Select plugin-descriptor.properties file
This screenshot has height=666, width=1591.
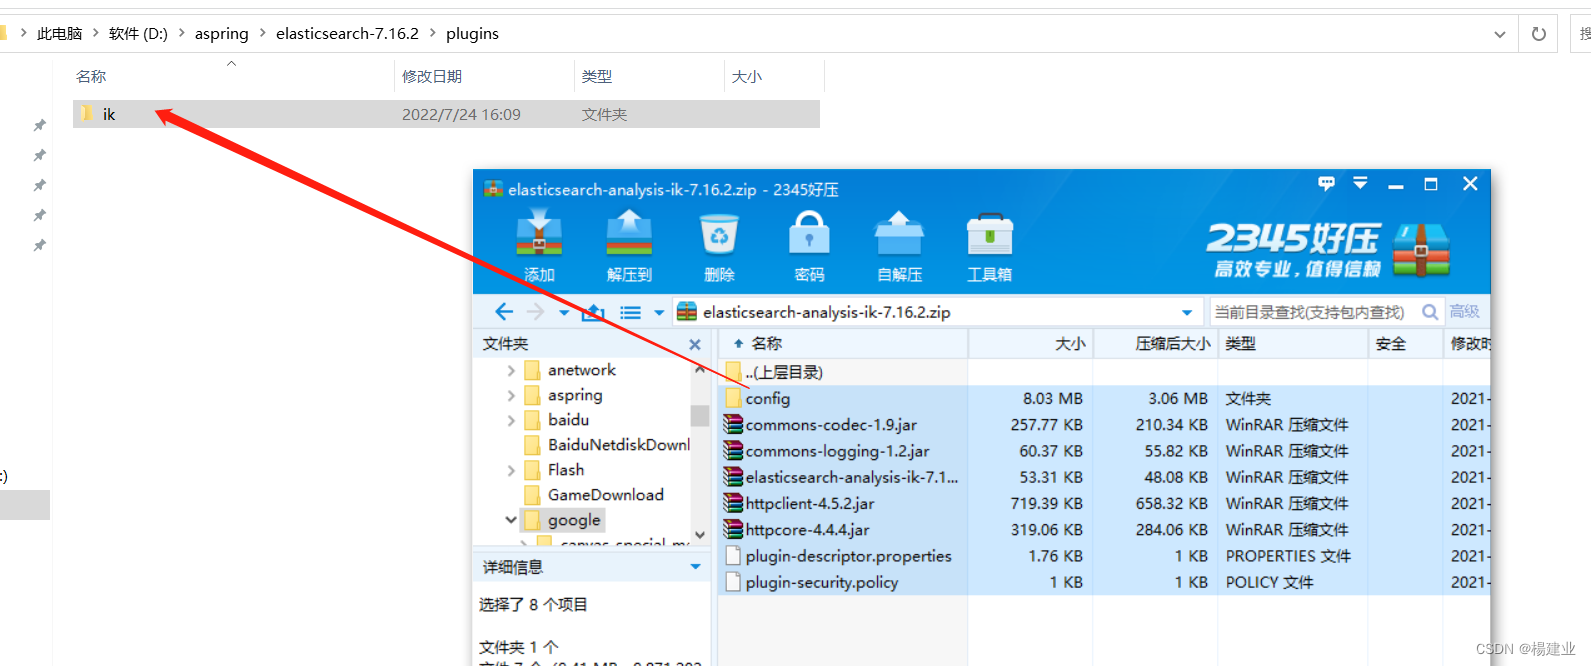click(838, 556)
